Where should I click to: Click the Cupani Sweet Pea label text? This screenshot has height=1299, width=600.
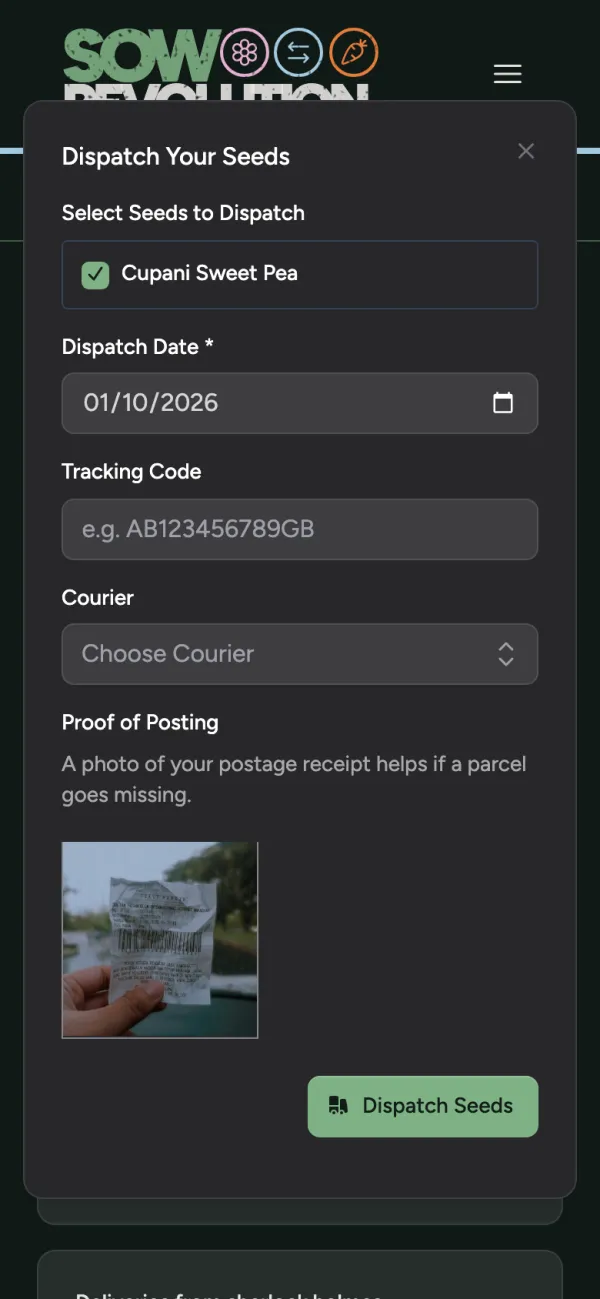[209, 273]
